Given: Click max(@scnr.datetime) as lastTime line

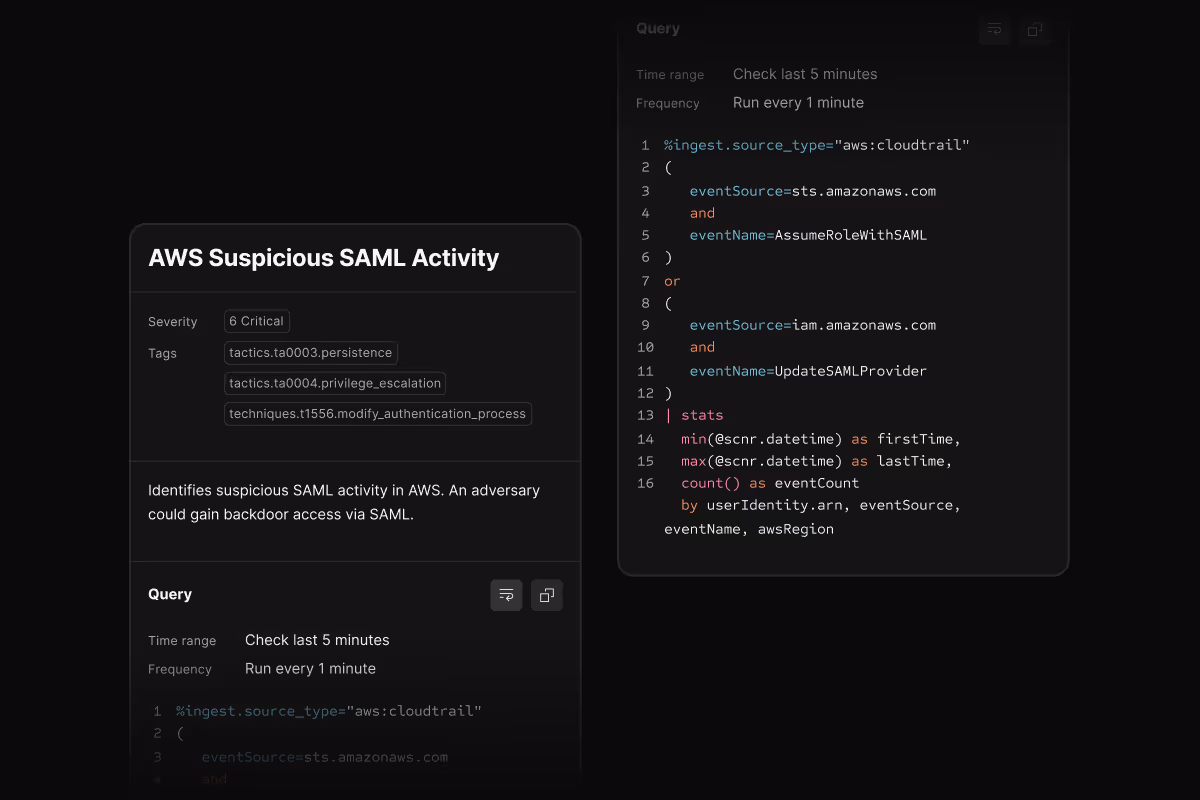Looking at the screenshot, I should 817,461.
